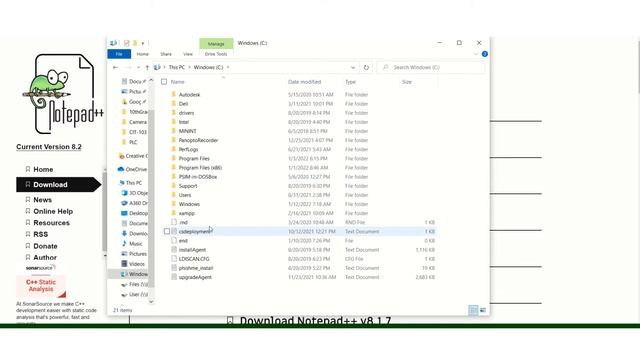Open the Share ribbon tab
This screenshot has height=360, width=640.
[166, 54]
